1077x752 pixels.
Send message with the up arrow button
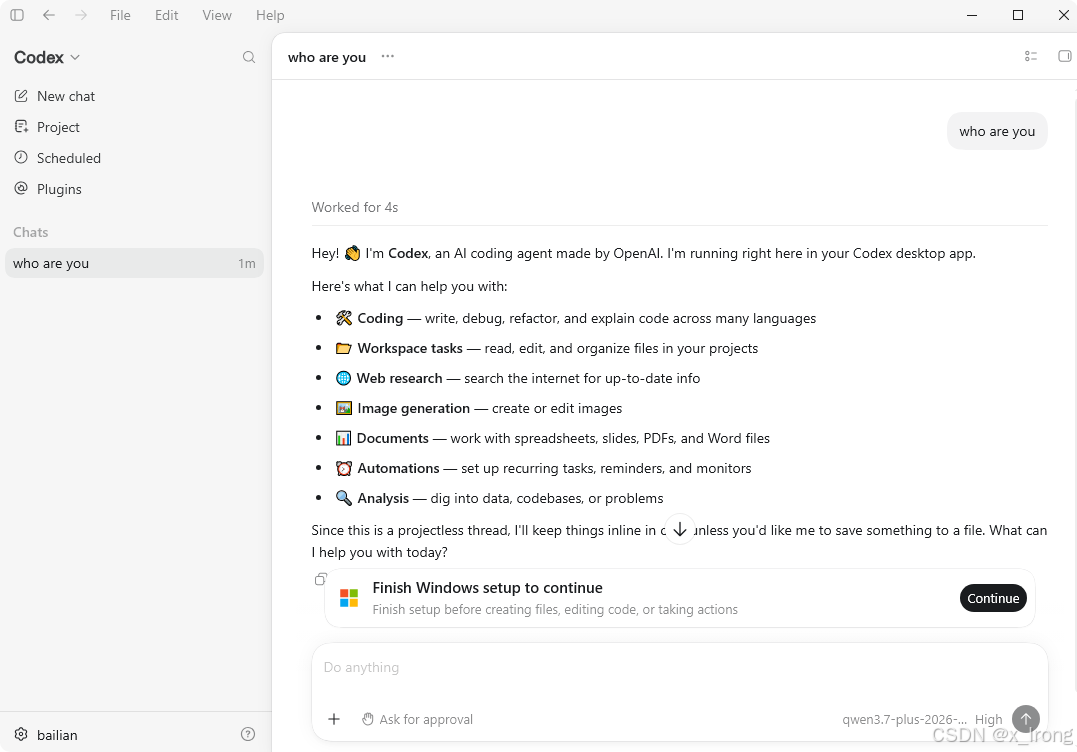[x=1025, y=719]
